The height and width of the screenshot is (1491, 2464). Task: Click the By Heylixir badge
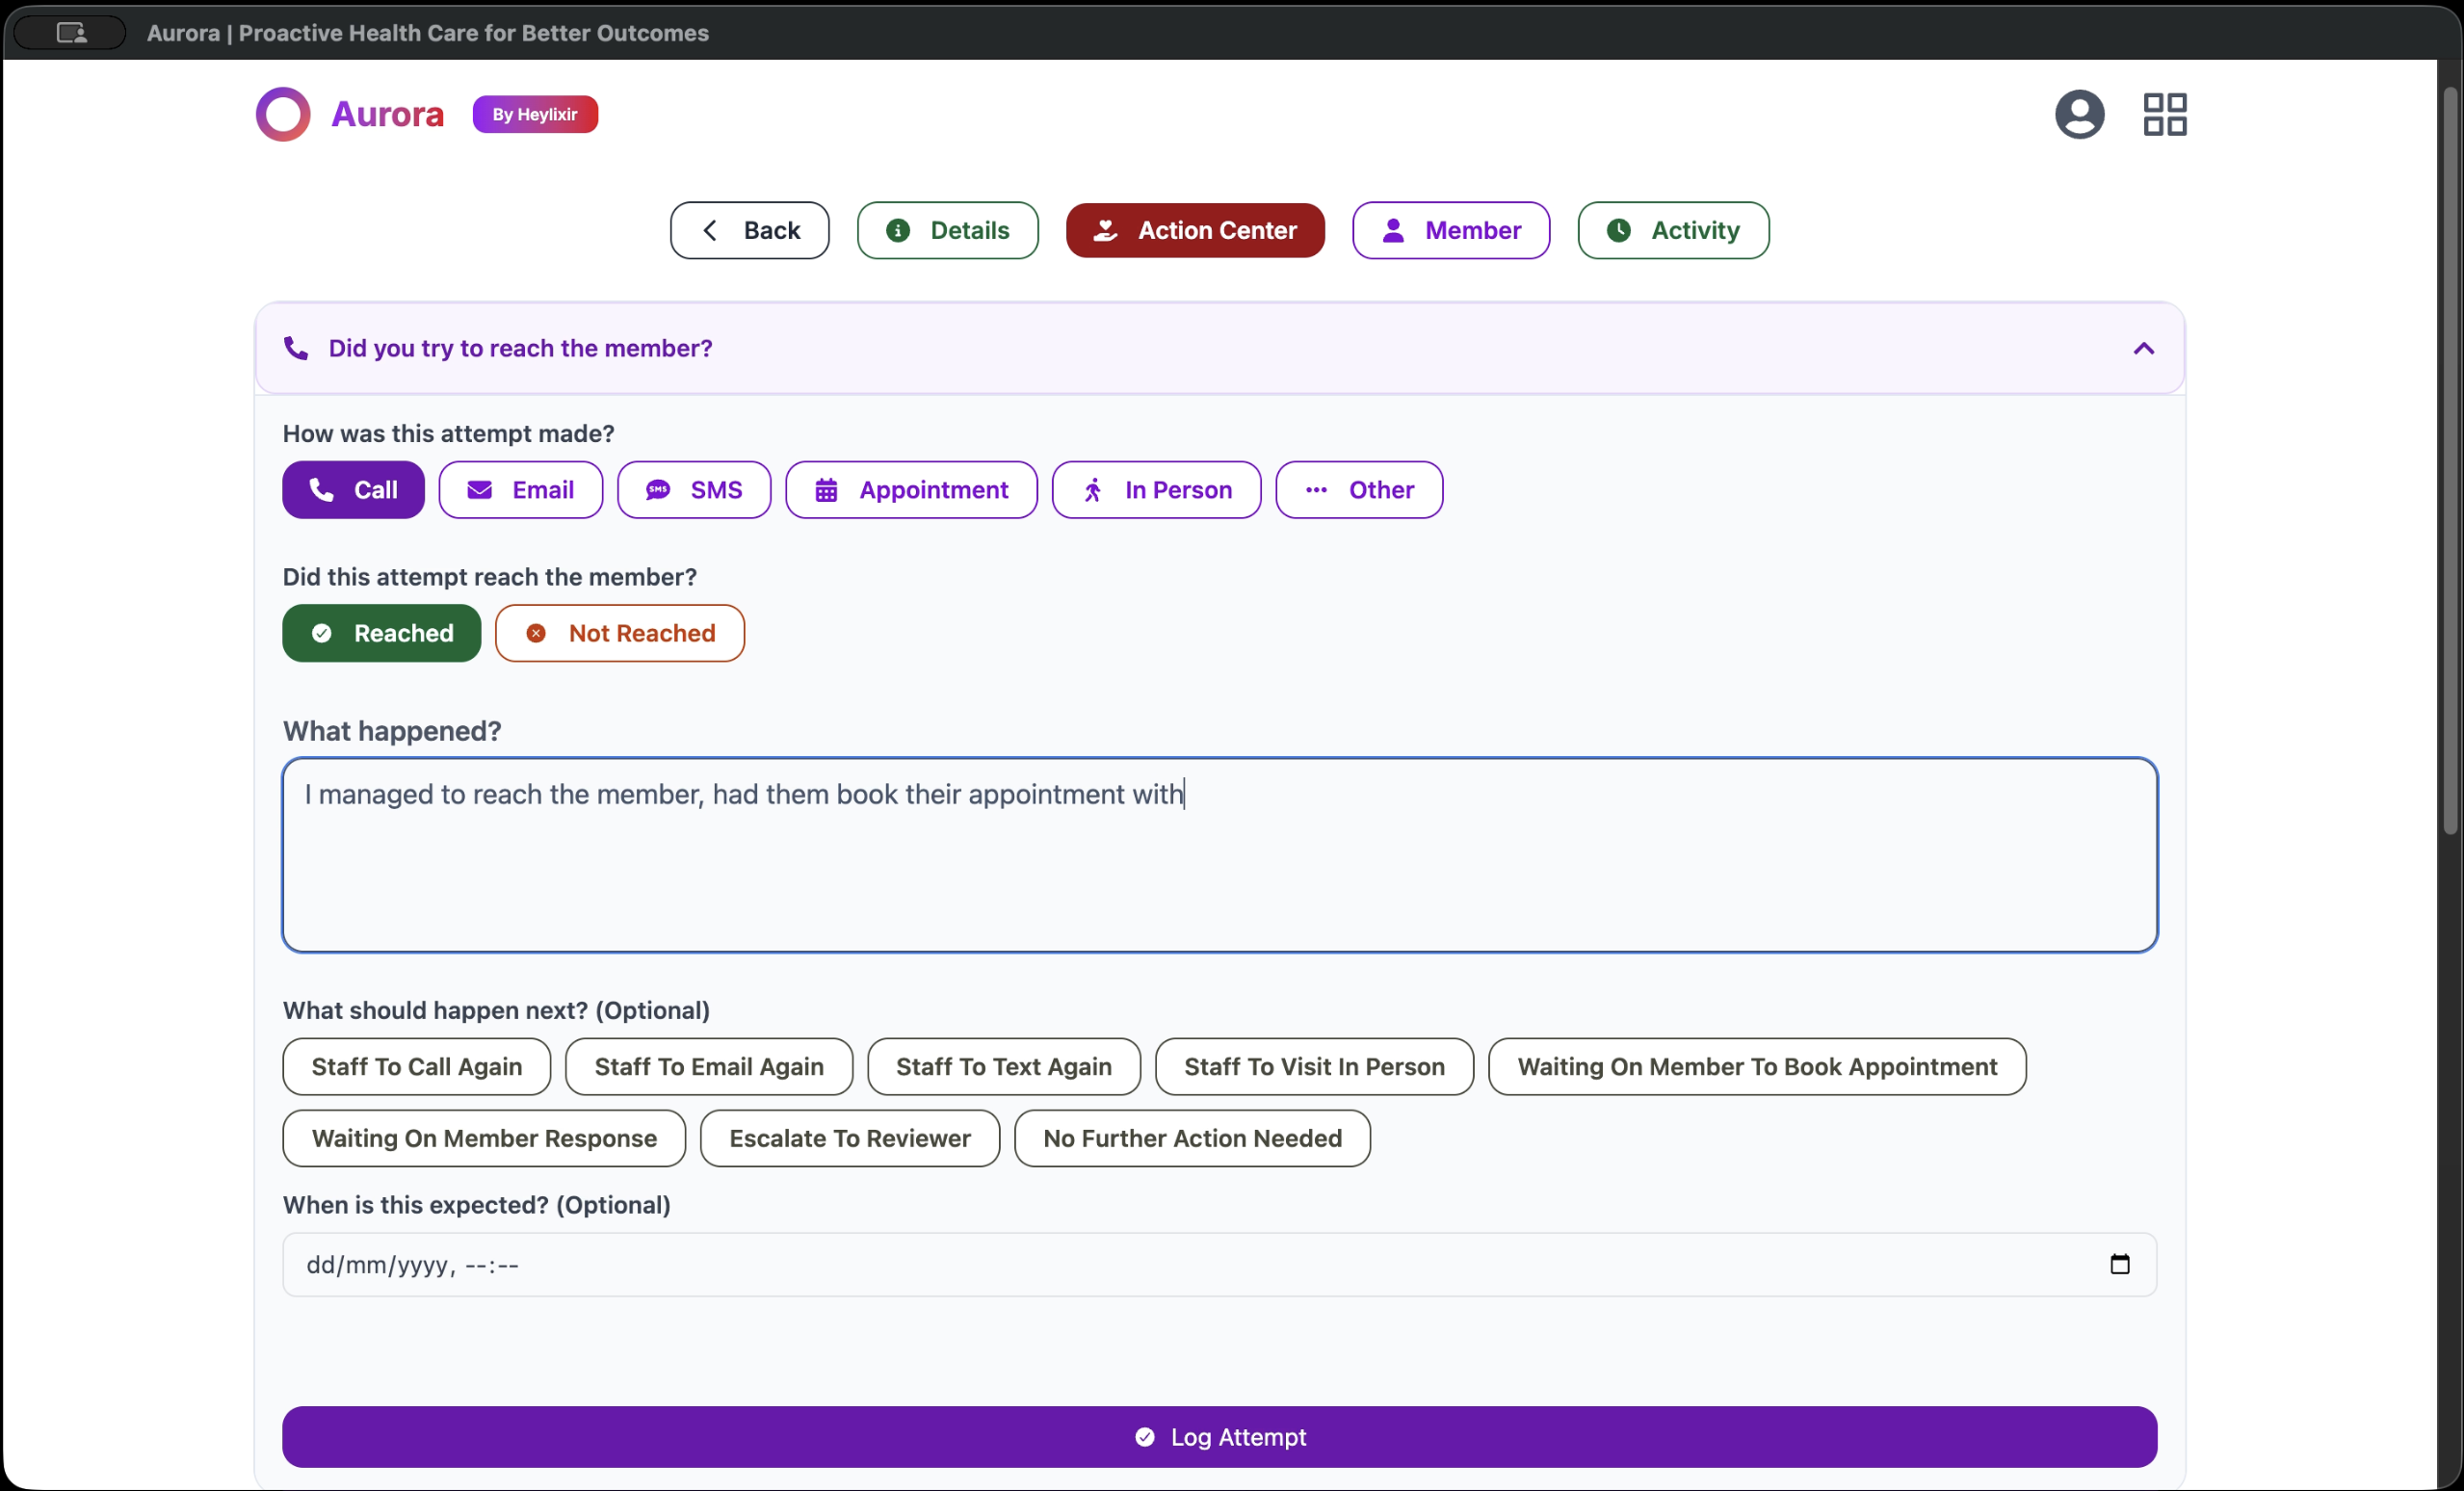pos(535,114)
